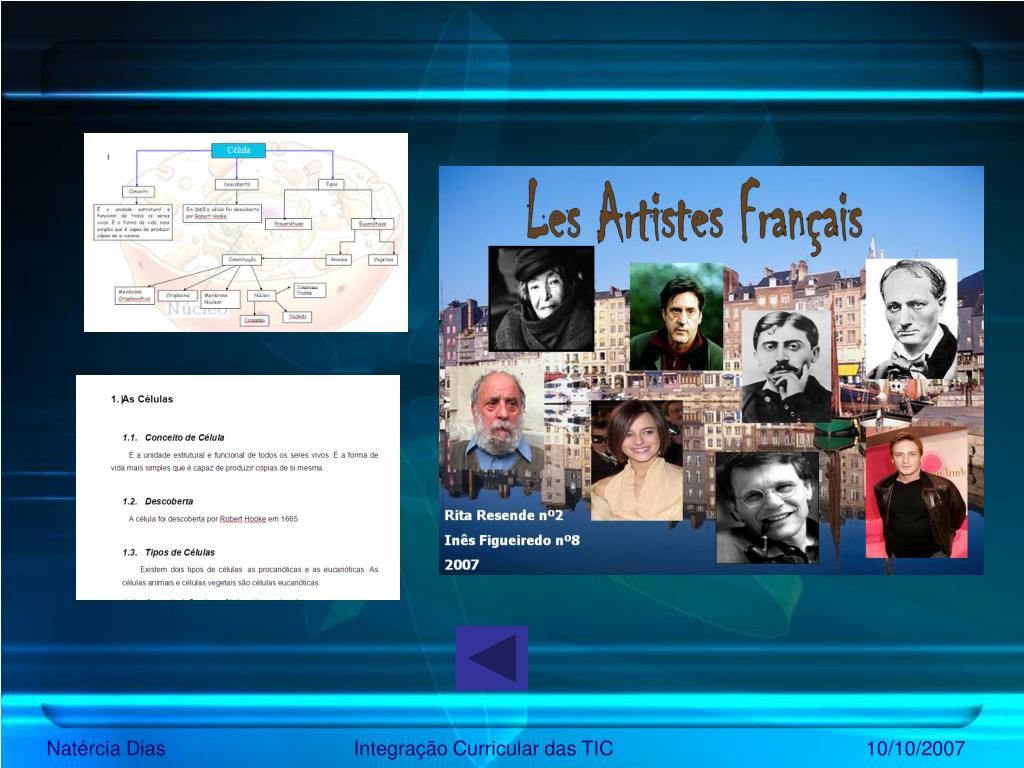This screenshot has height=768, width=1024.
Task: Click the heading '1. As Células'
Action: [x=142, y=399]
